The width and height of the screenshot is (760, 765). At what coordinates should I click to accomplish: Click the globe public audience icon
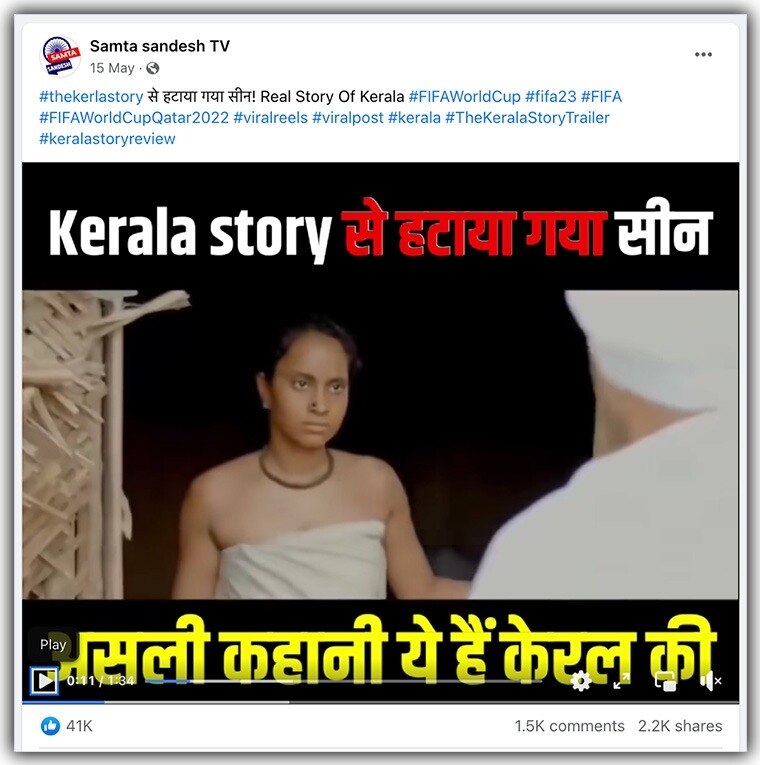tap(152, 68)
